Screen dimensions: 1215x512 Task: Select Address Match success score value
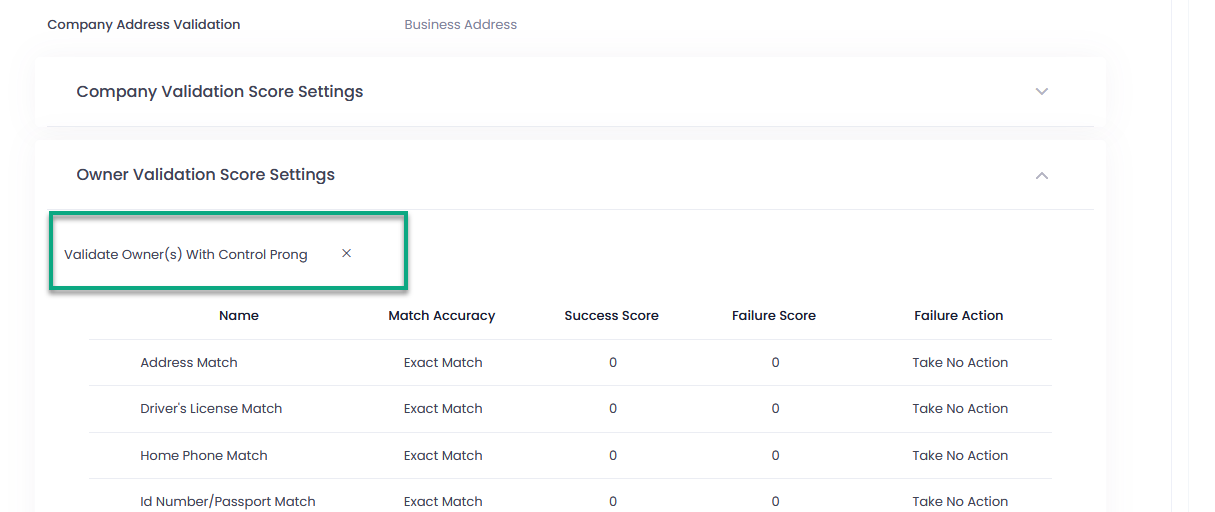point(613,363)
